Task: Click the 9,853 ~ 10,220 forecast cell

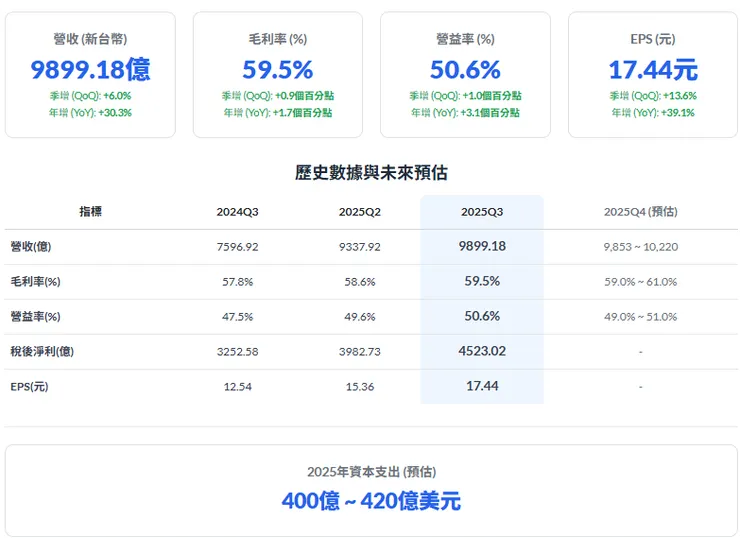Action: (x=640, y=247)
